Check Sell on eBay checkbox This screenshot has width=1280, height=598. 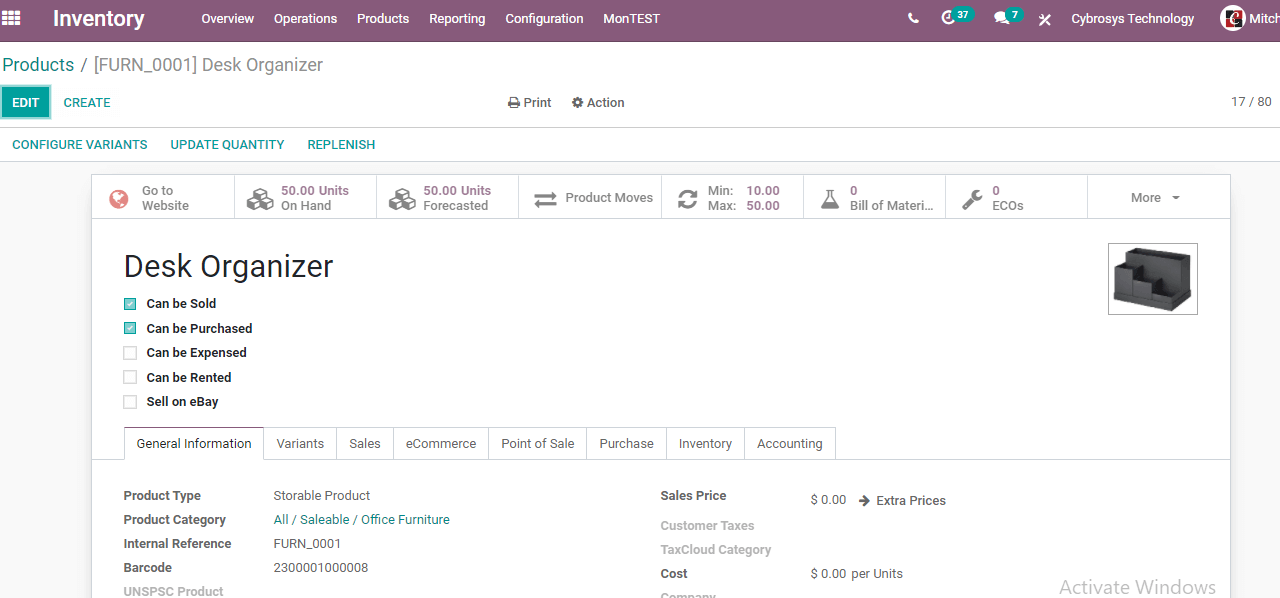pyautogui.click(x=130, y=402)
